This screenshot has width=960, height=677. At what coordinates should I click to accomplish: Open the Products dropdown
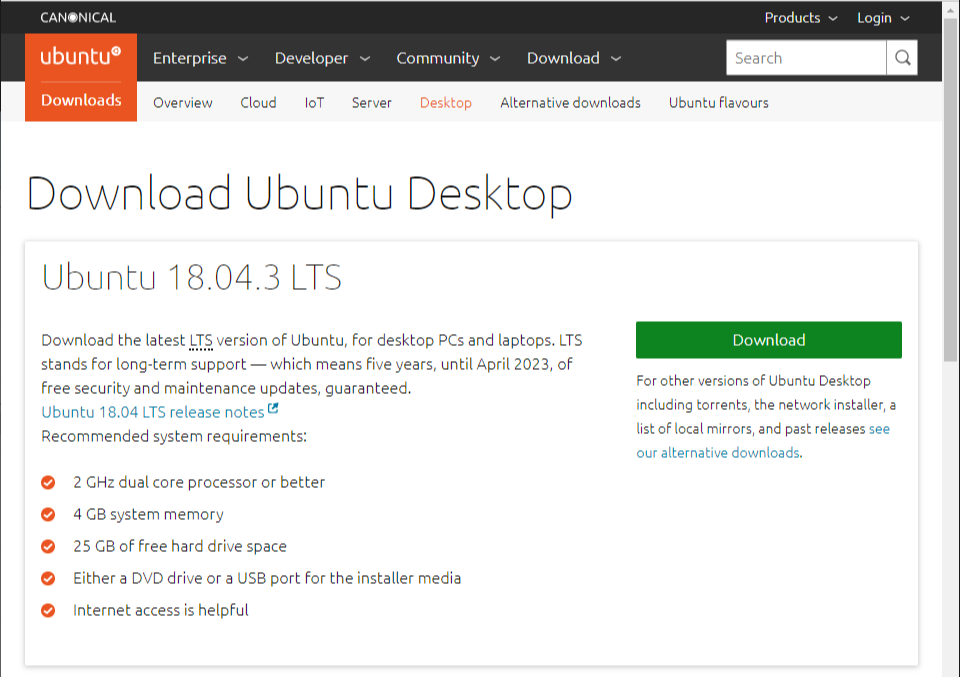(x=801, y=18)
